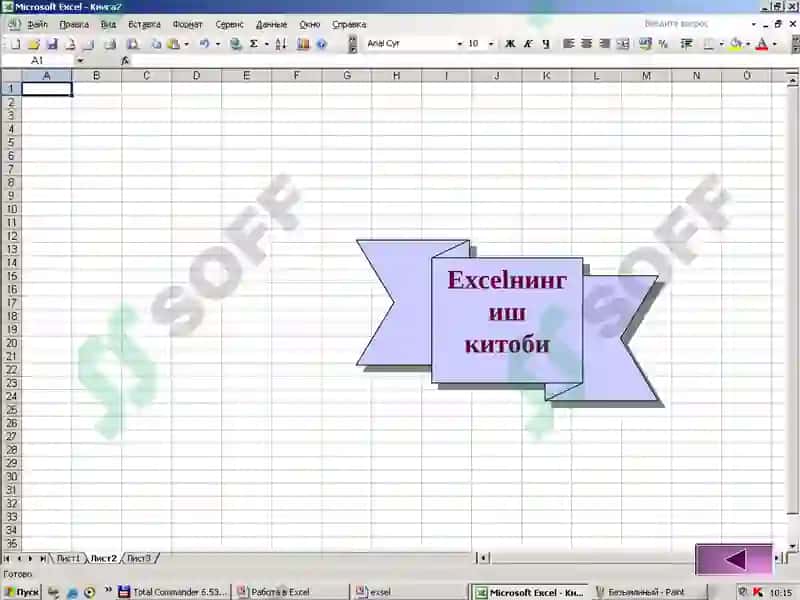The width and height of the screenshot is (800, 600).
Task: Open the Данные menu
Action: pyautogui.click(x=271, y=24)
